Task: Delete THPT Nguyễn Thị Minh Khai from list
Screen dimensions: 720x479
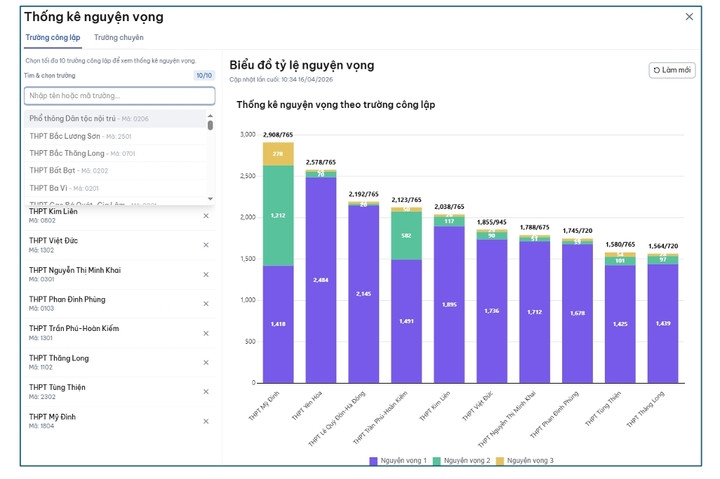Action: click(206, 274)
